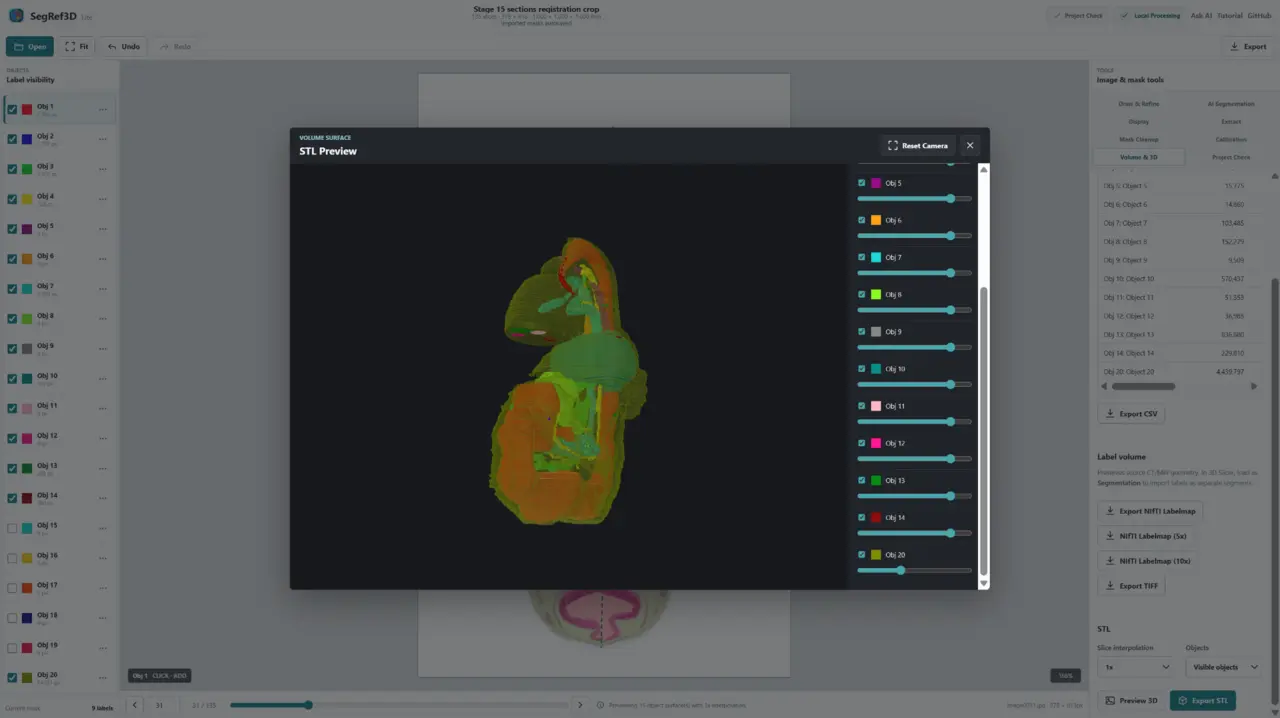Click the Obj 20 opacity slider
Viewport: 1280px width, 718px height.
[x=914, y=570]
